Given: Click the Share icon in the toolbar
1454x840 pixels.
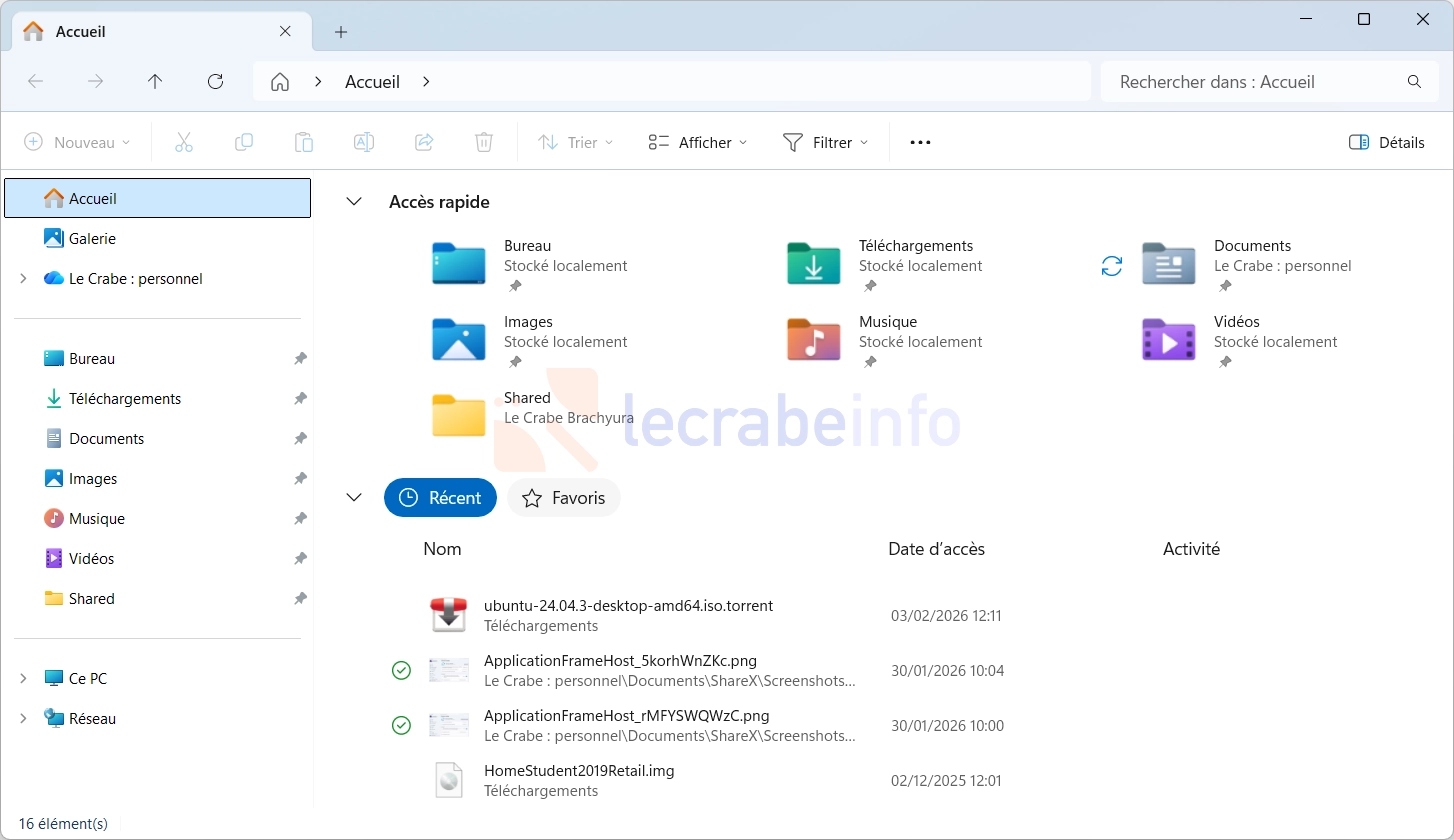Looking at the screenshot, I should [x=424, y=143].
